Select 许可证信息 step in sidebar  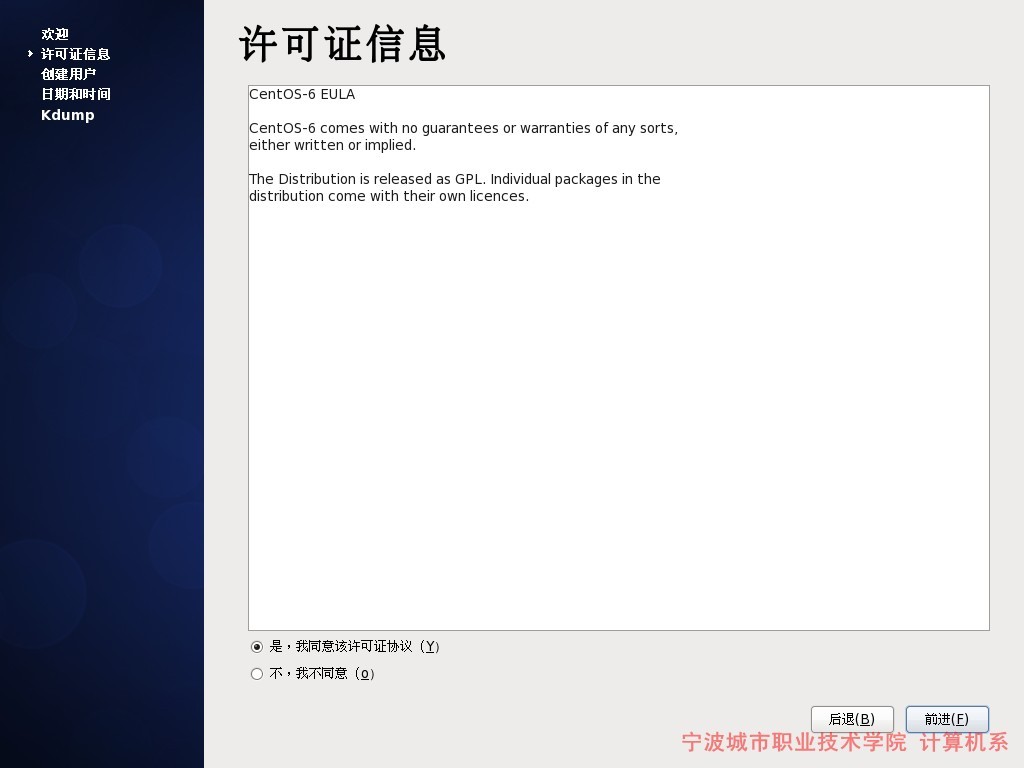coord(76,54)
